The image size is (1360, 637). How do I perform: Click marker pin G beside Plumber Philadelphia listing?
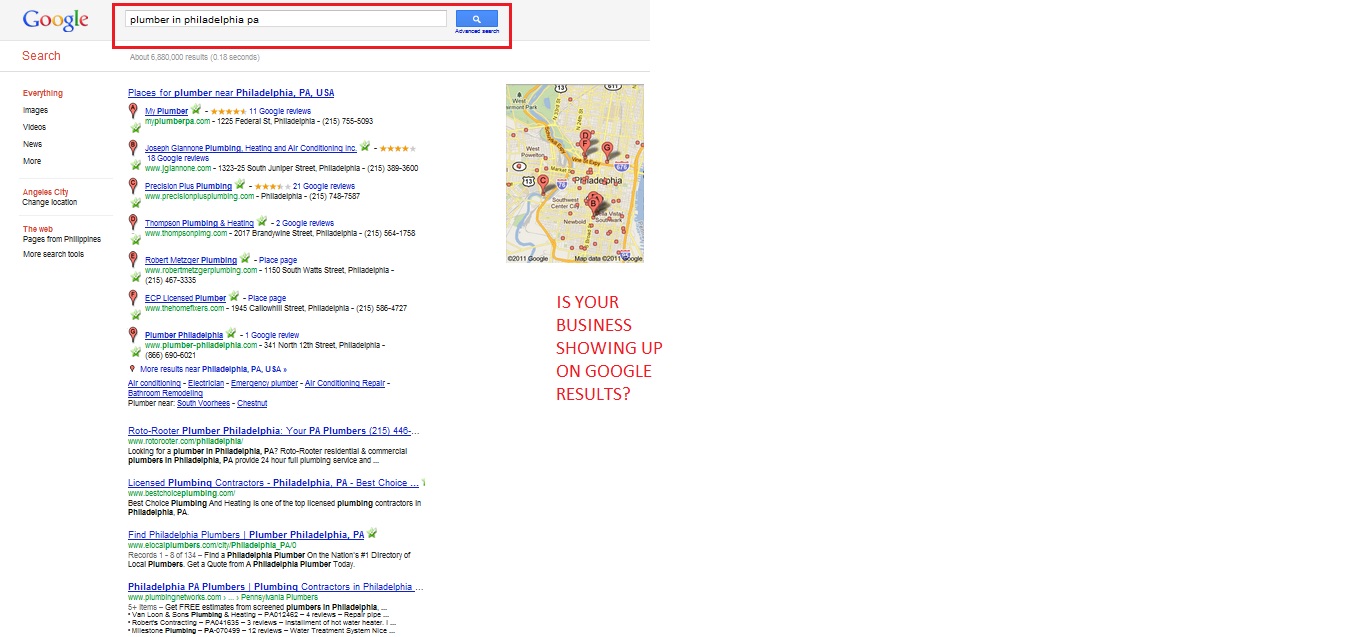pyautogui.click(x=133, y=334)
